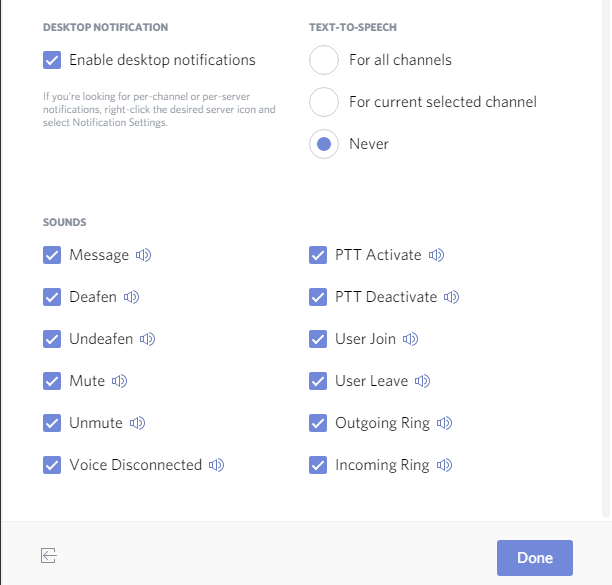Uncheck the Unmute sound checkbox
612x585 pixels.
coord(52,423)
